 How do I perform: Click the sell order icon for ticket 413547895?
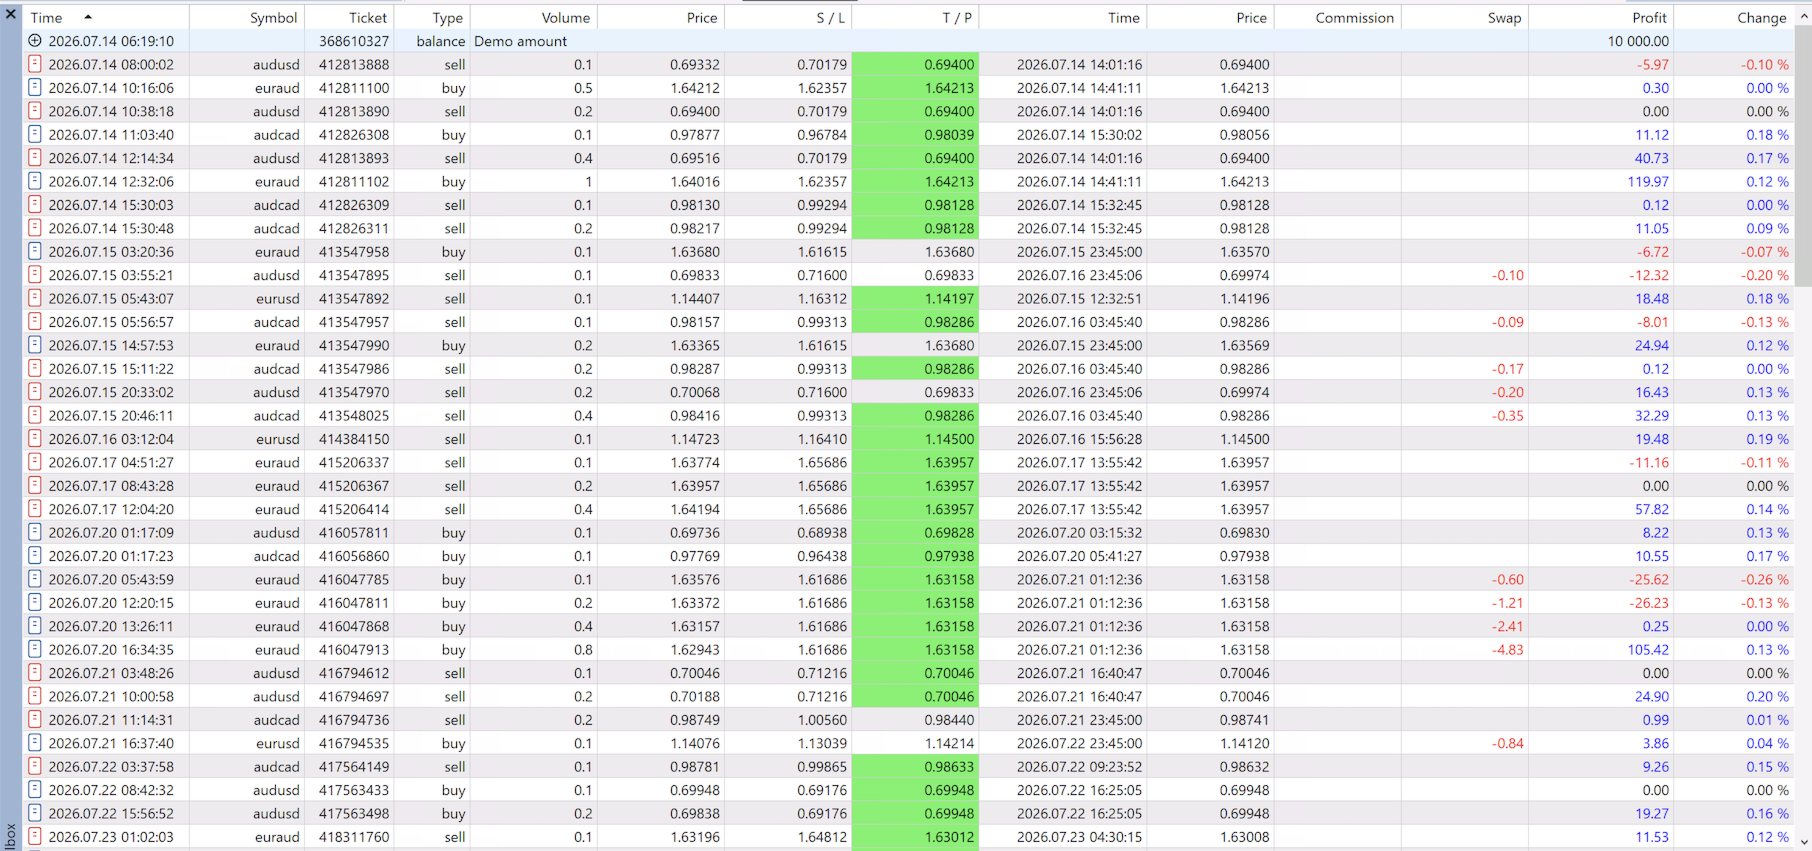point(35,275)
